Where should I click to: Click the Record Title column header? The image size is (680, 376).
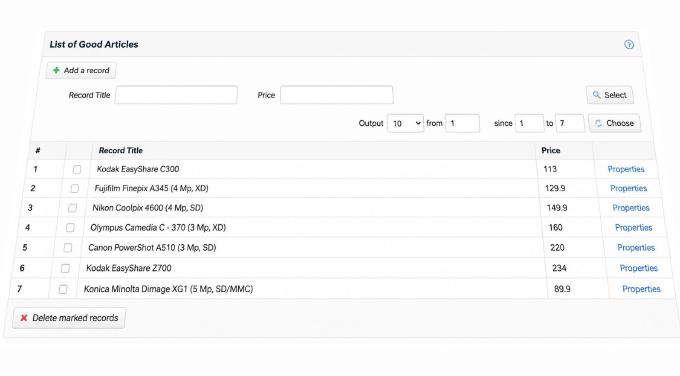(x=121, y=150)
